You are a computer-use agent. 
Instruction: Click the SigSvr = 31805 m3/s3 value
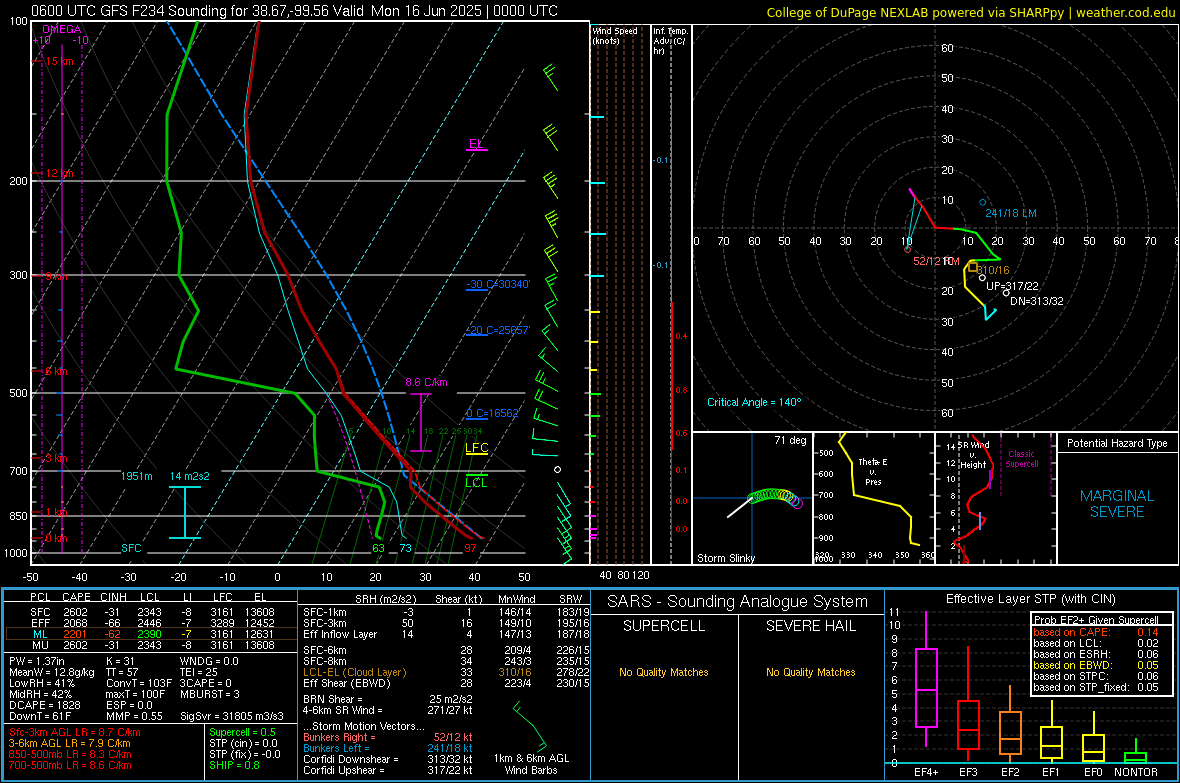(x=232, y=716)
